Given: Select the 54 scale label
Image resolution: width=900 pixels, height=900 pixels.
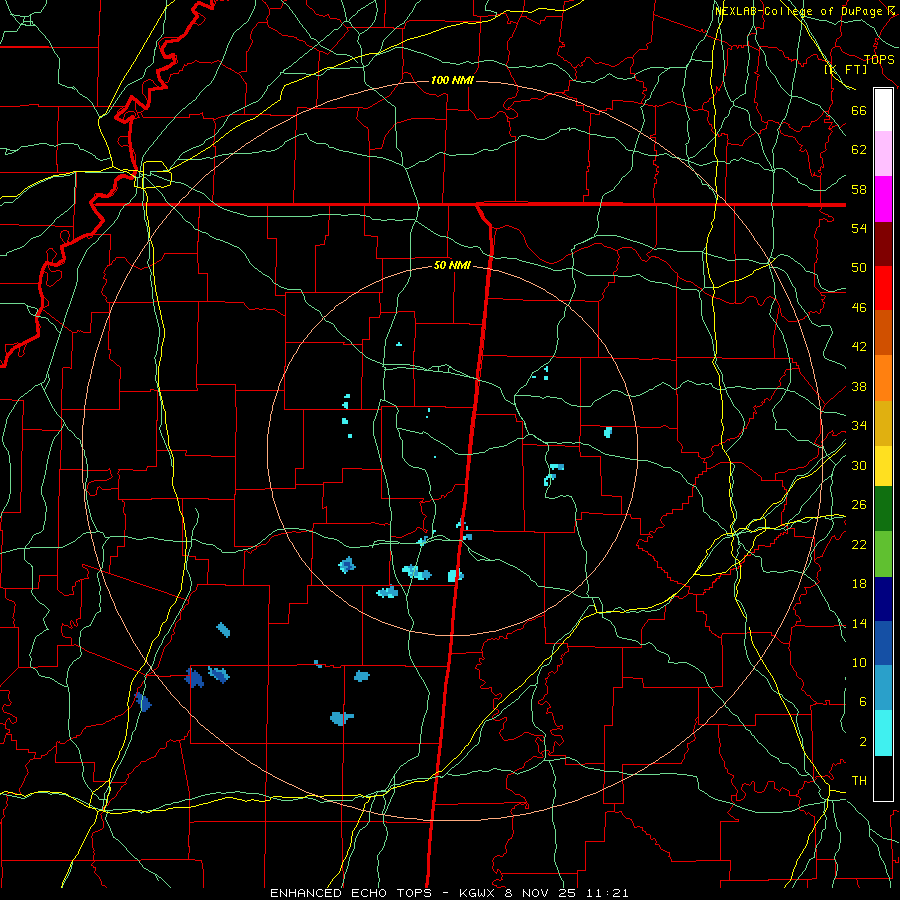Looking at the screenshot, I should click(859, 228).
